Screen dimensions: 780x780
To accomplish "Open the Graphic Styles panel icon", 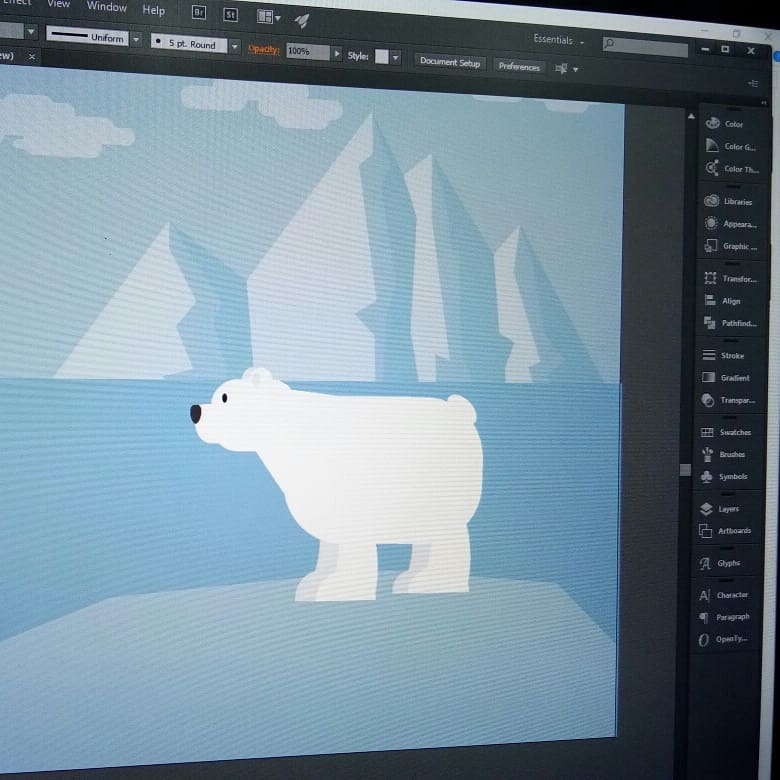I will click(x=711, y=245).
